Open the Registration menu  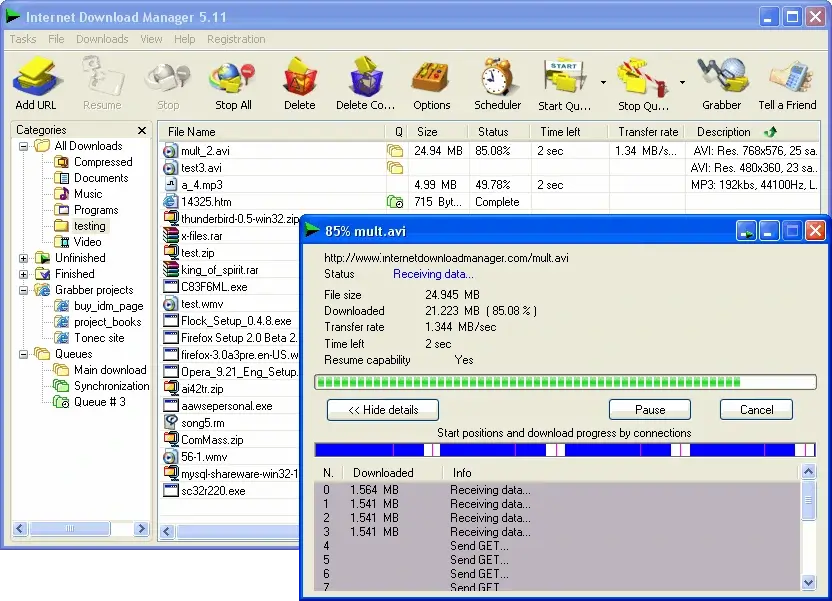point(236,39)
